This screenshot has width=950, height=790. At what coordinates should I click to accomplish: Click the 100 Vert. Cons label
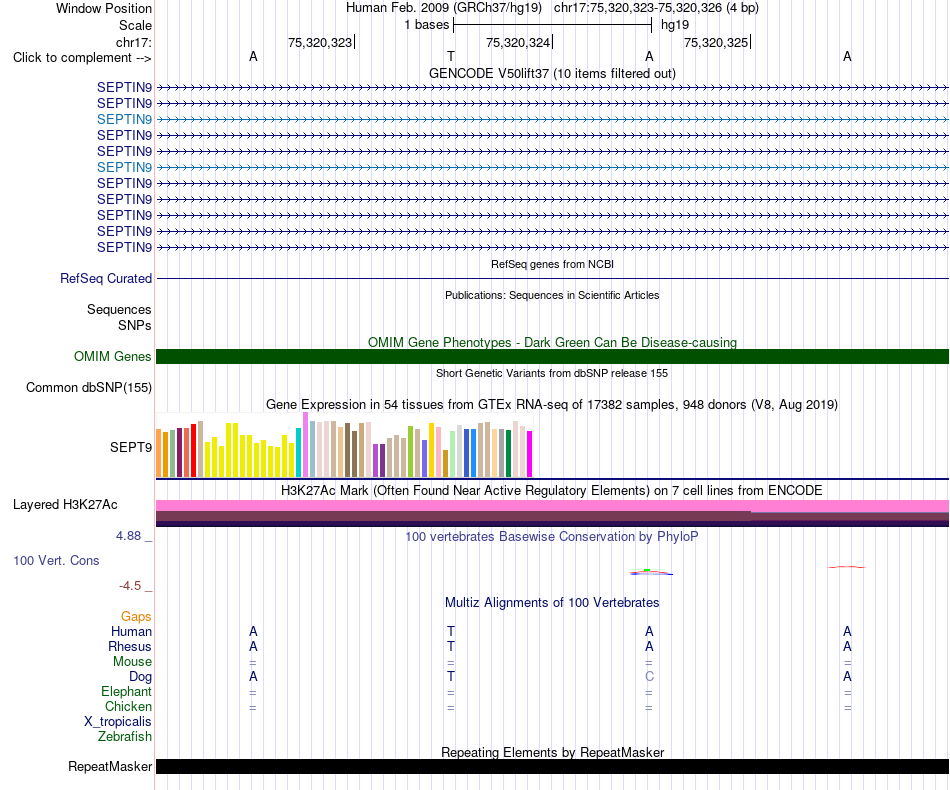56,560
